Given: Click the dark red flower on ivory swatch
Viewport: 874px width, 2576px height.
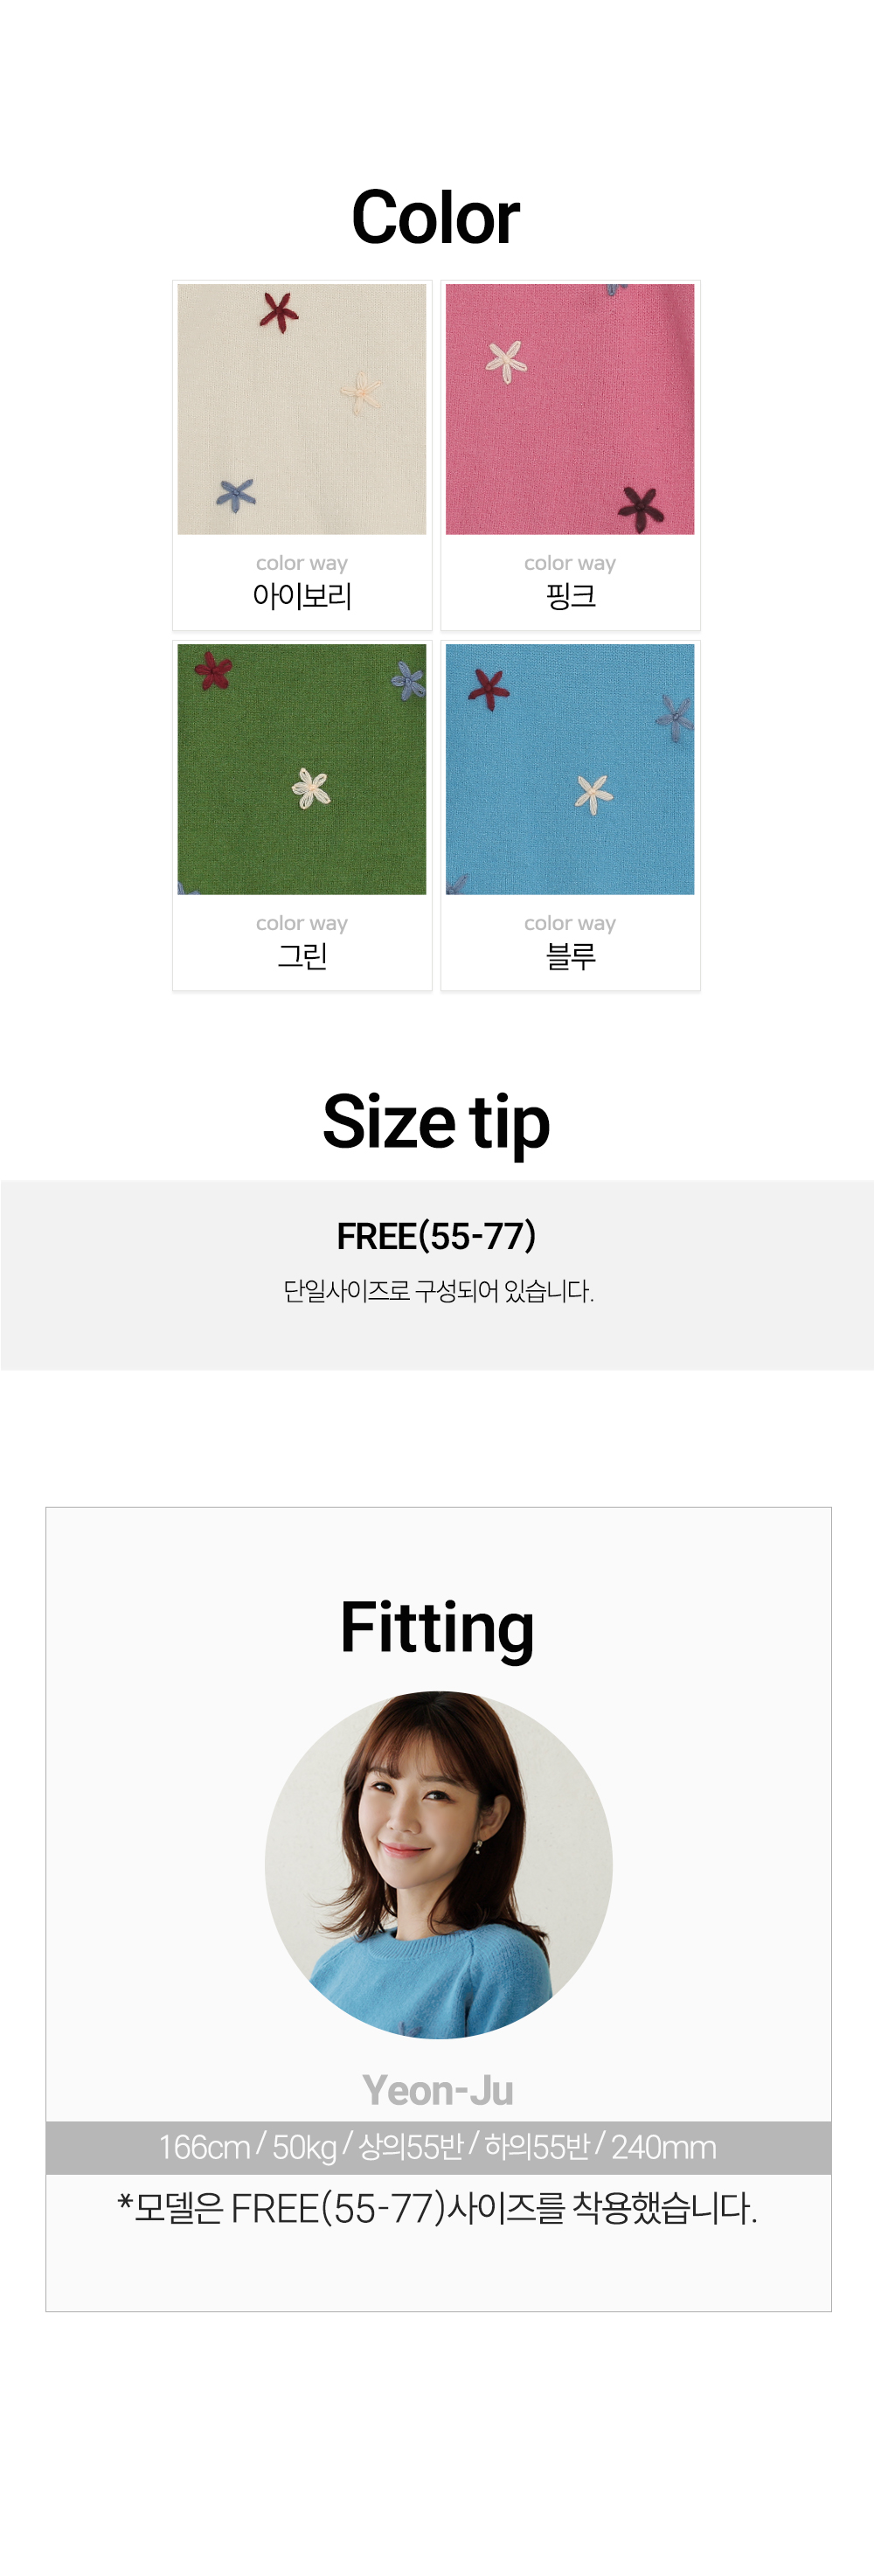Looking at the screenshot, I should 279,311.
